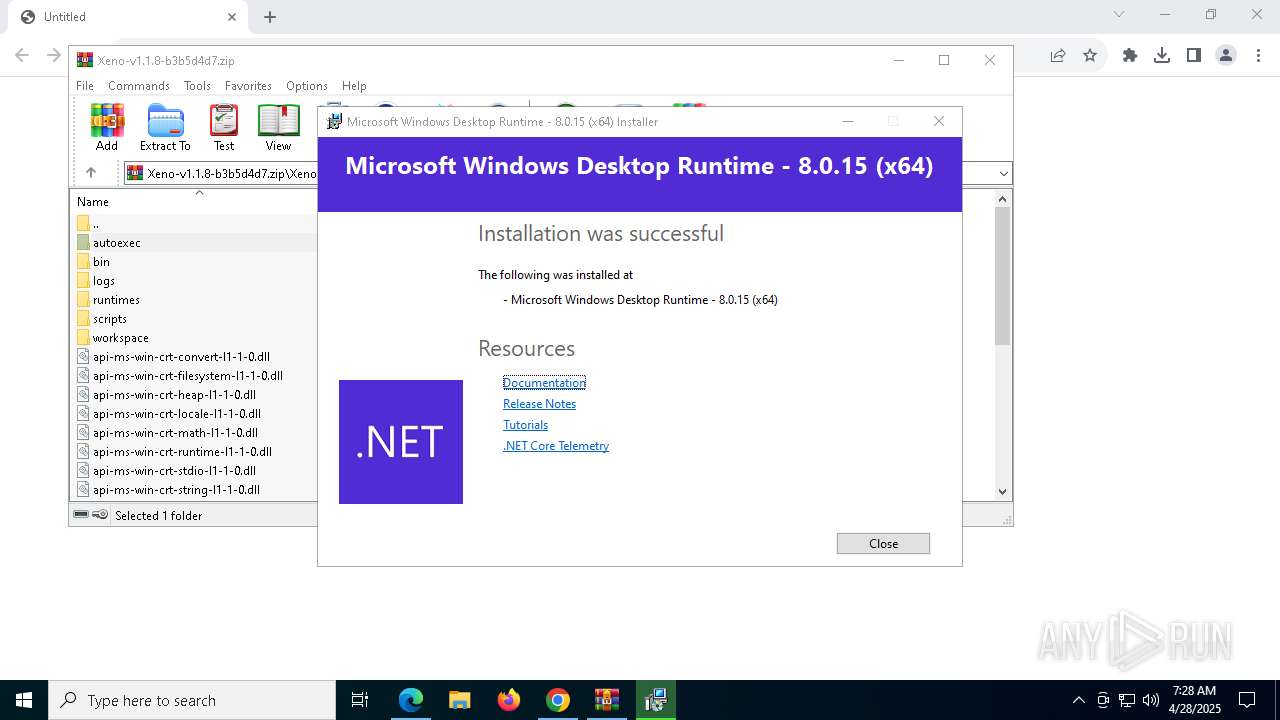Open the Favorites menu in WinRAR
This screenshot has height=720, width=1280.
pyautogui.click(x=248, y=86)
